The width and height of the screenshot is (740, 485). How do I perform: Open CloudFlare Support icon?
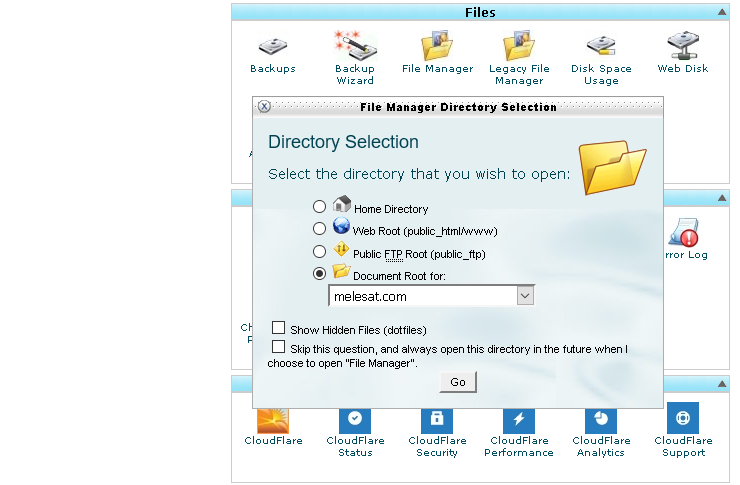(683, 419)
